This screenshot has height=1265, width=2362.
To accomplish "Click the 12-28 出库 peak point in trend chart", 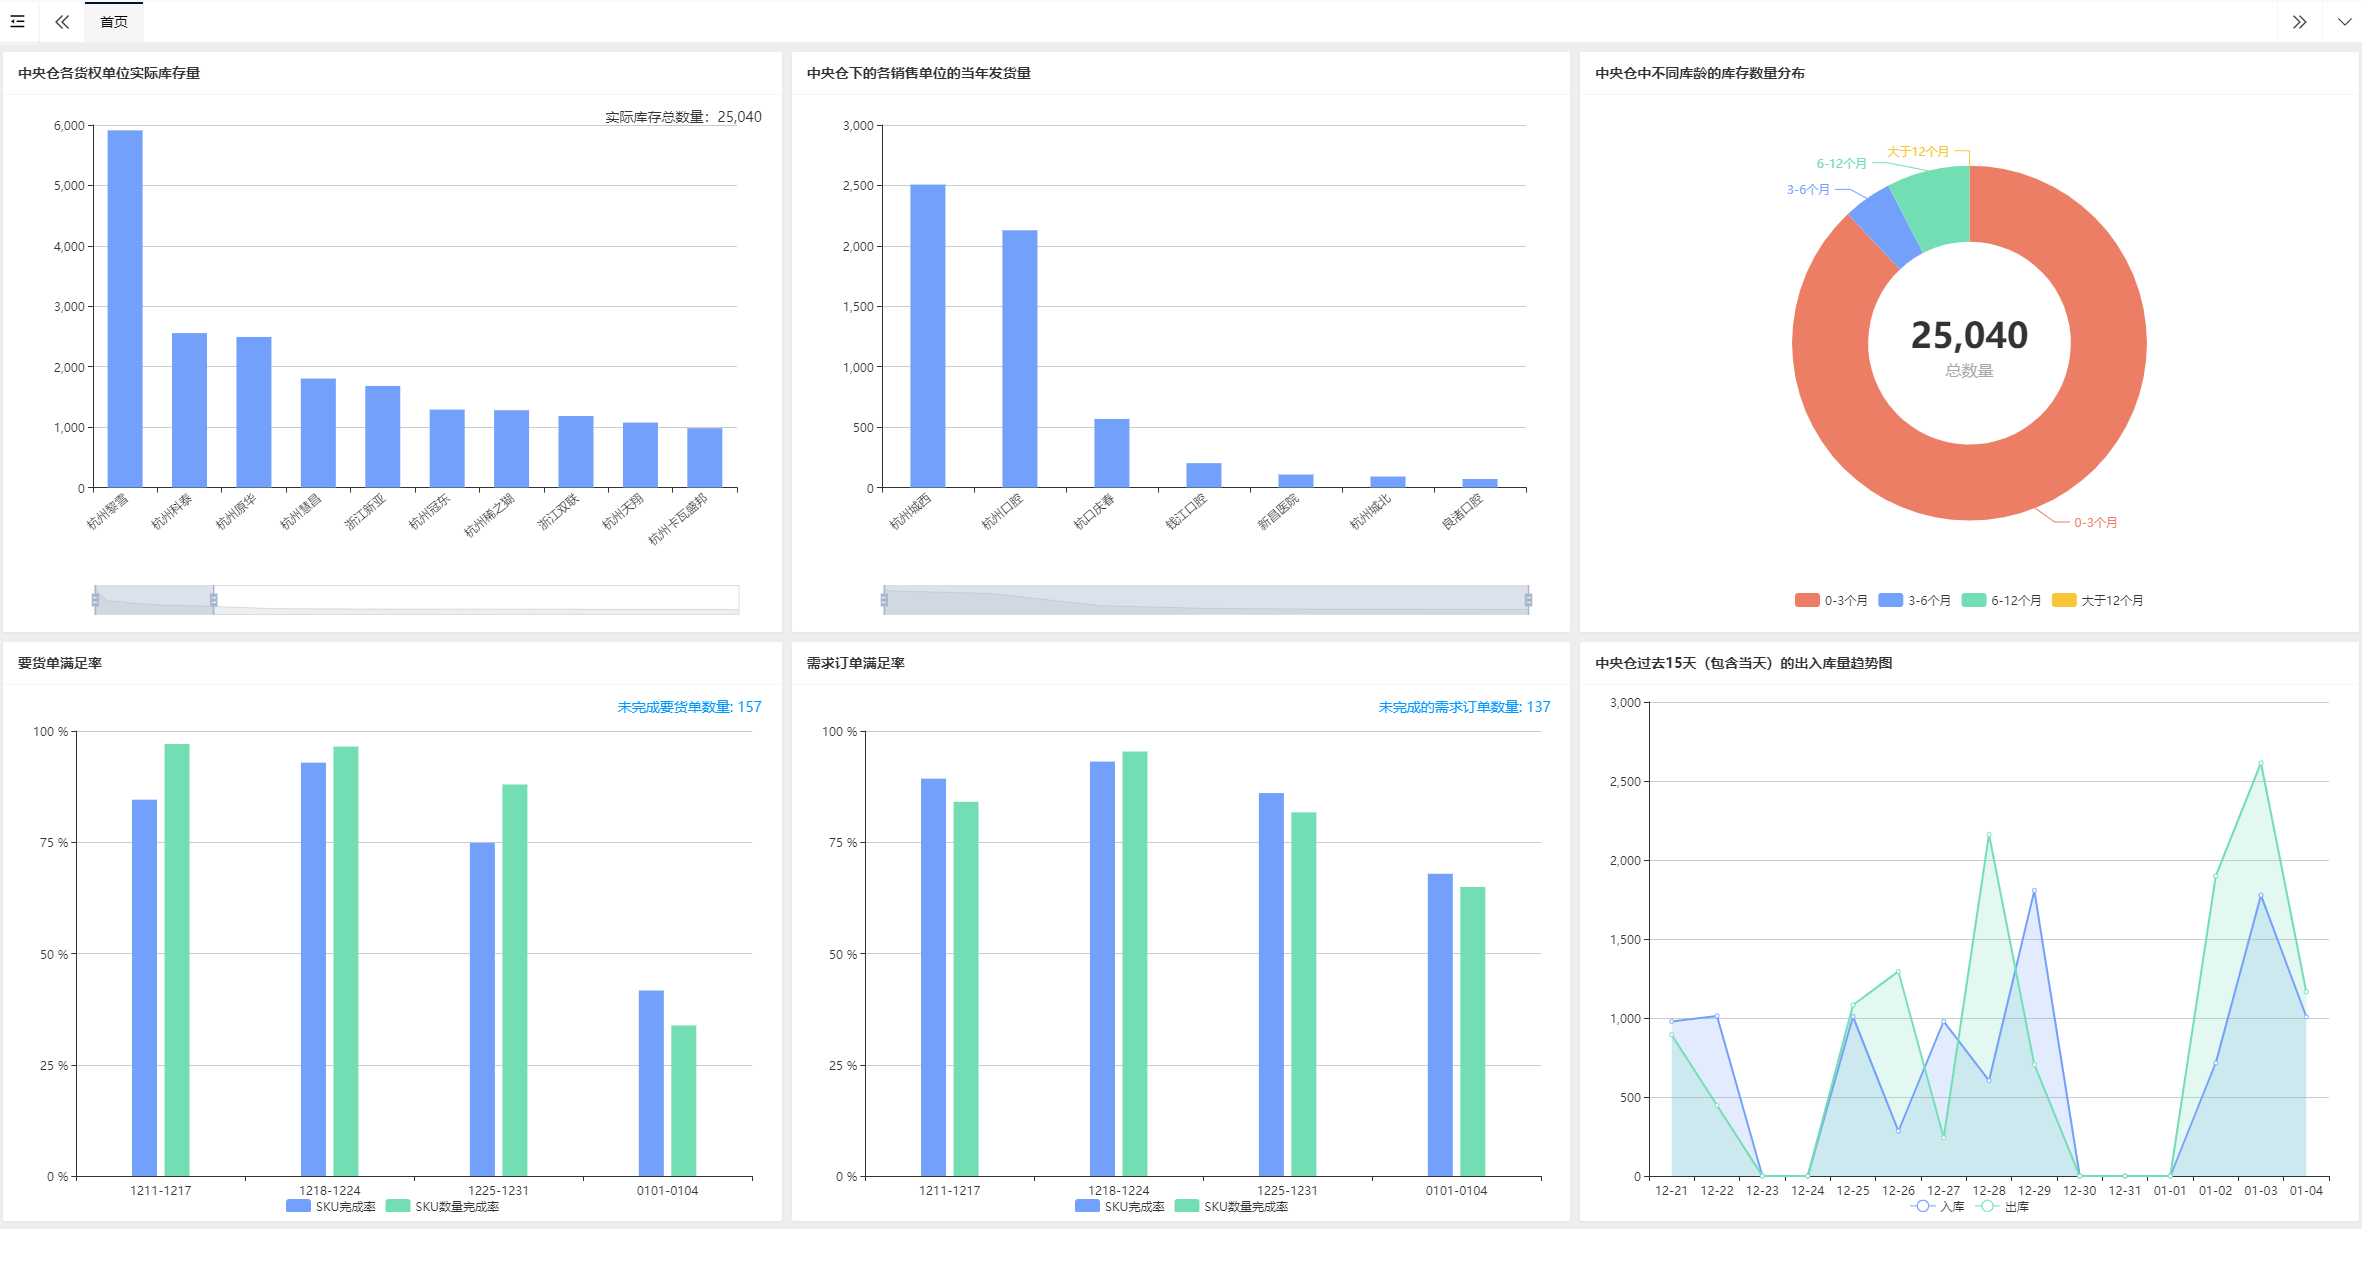I will 1989,834.
